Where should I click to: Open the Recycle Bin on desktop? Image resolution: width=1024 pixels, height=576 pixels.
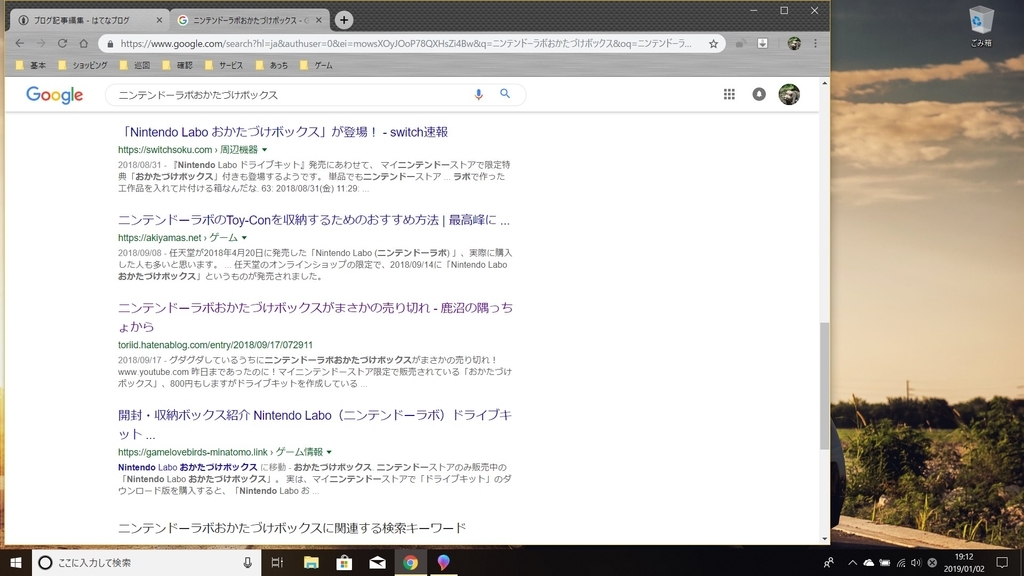981,26
